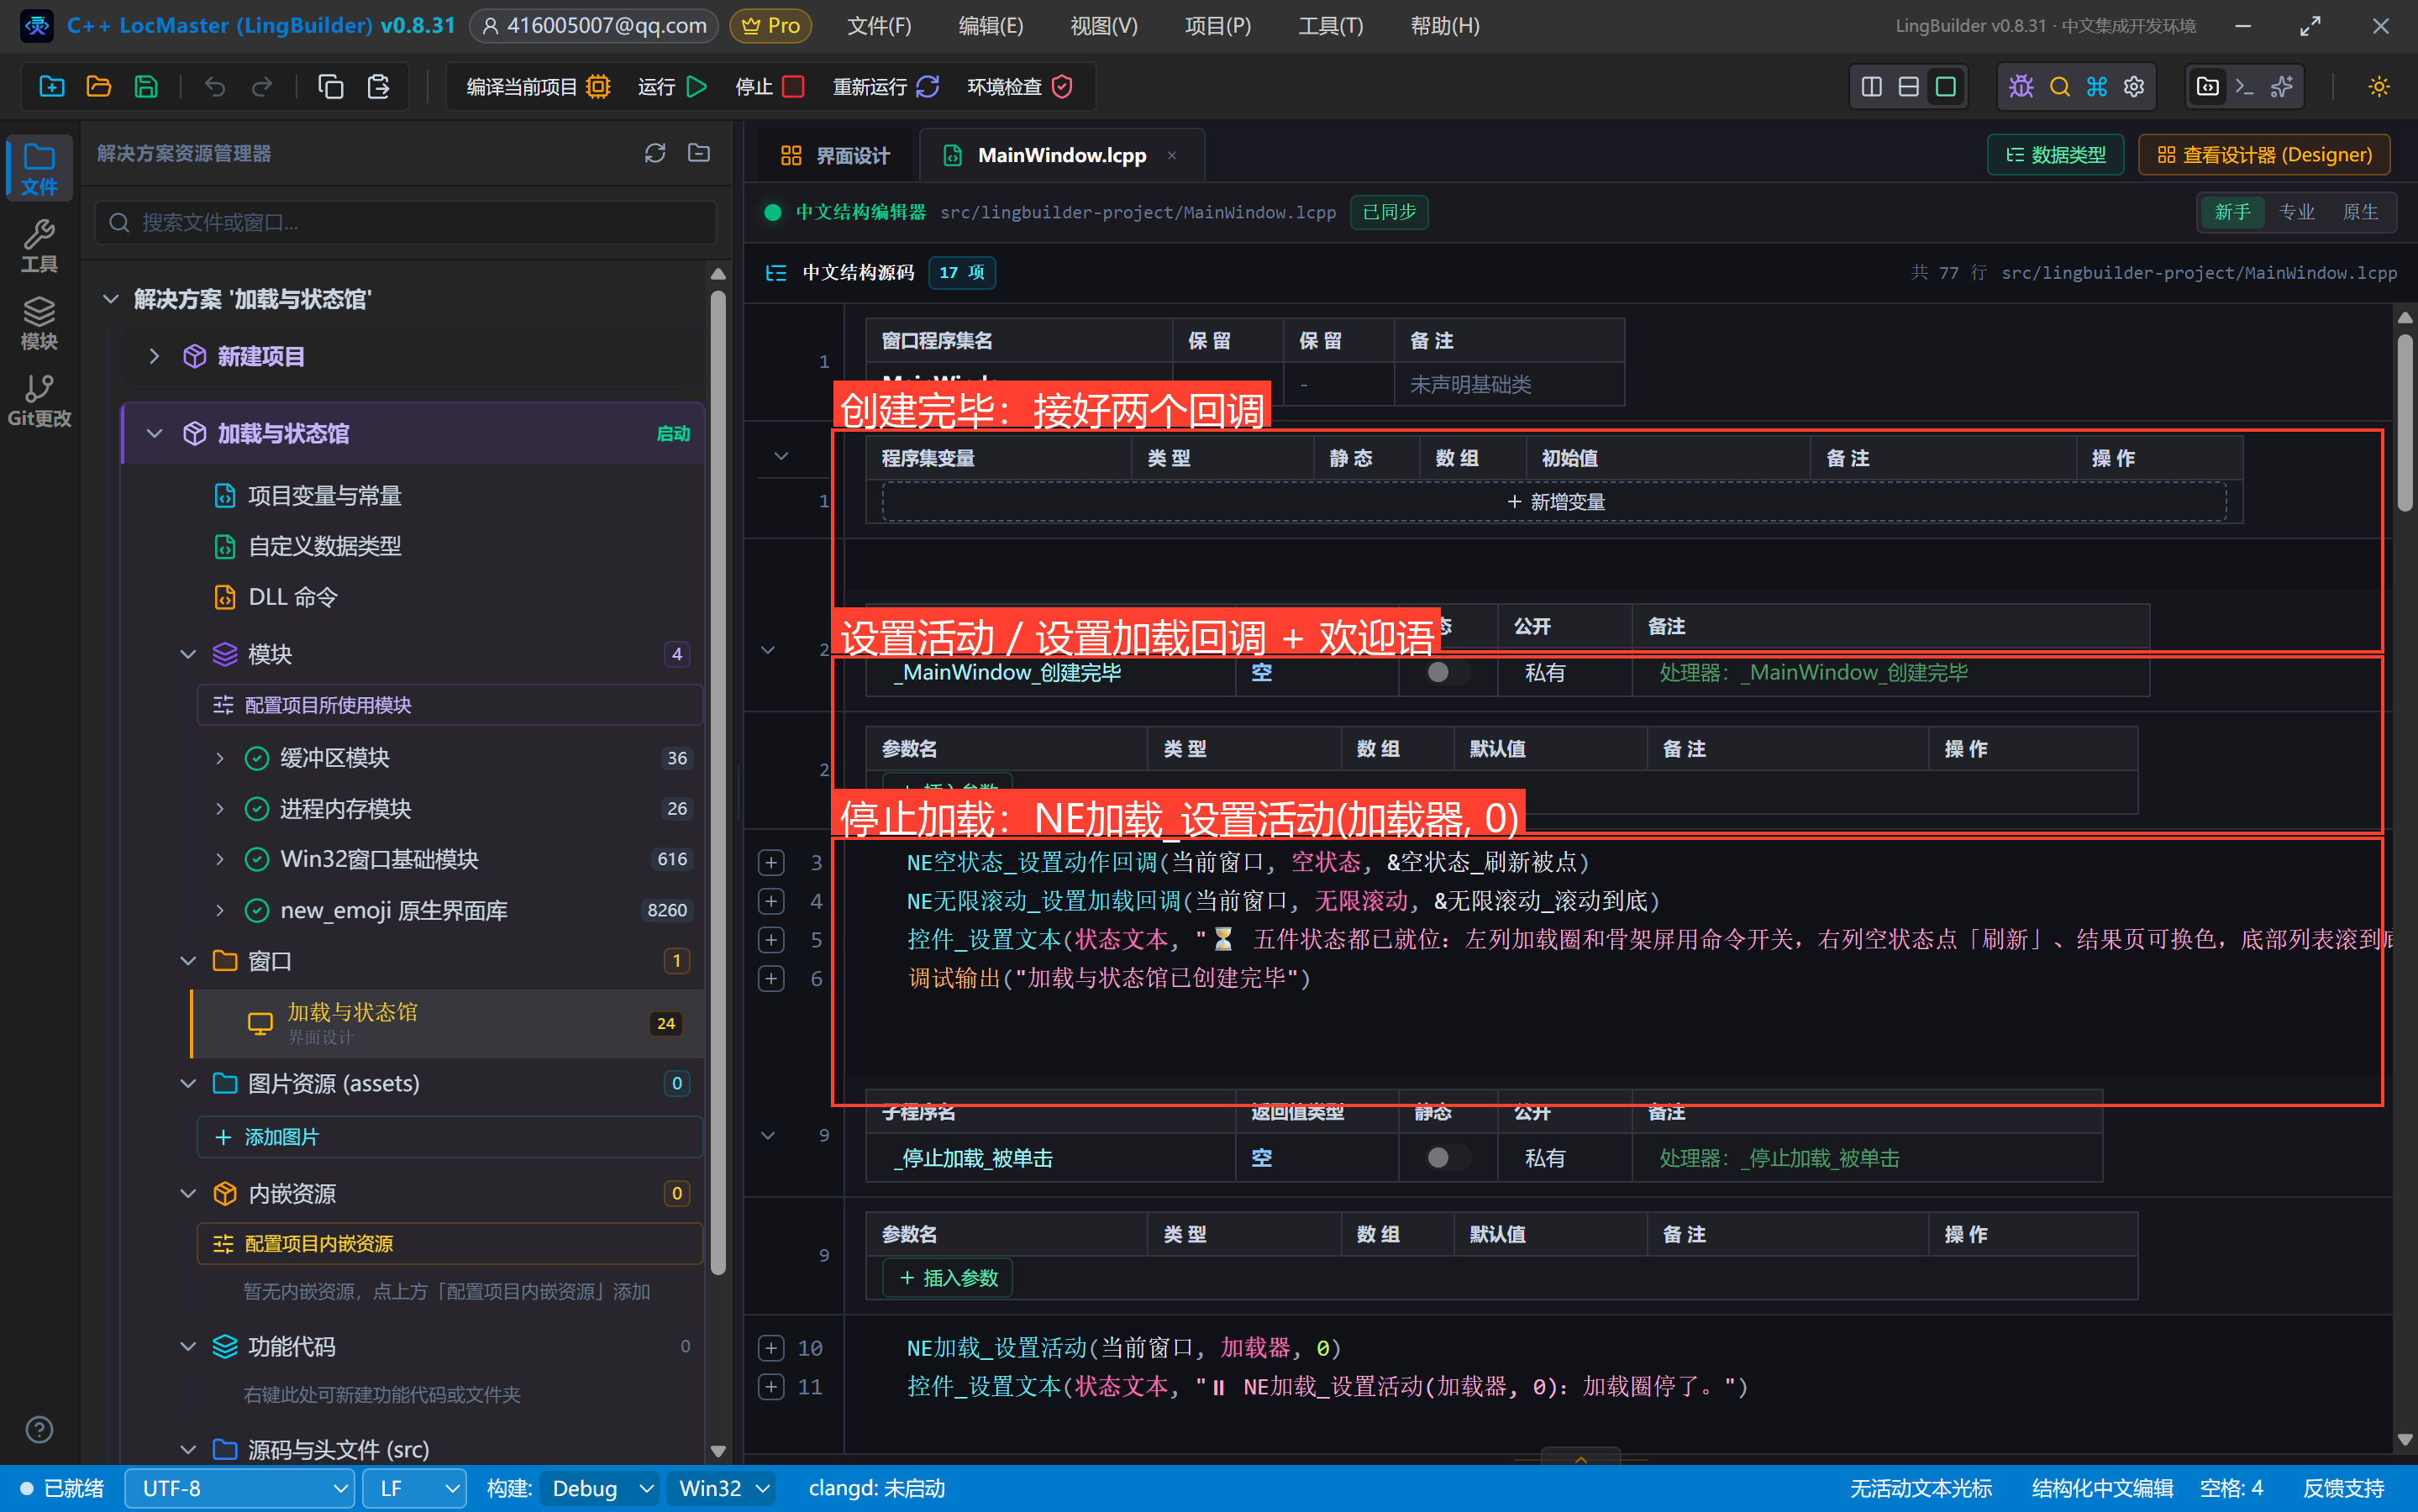Open the Win32 platform dropdown
Image resolution: width=2418 pixels, height=1512 pixels.
(722, 1488)
